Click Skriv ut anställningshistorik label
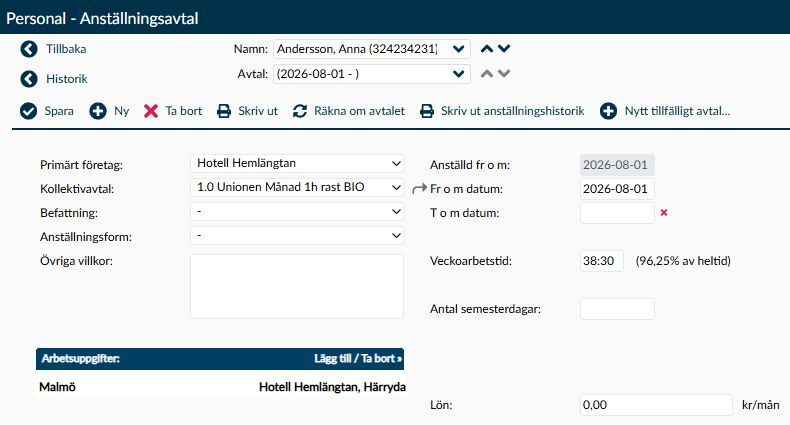This screenshot has height=425, width=790. coord(512,111)
